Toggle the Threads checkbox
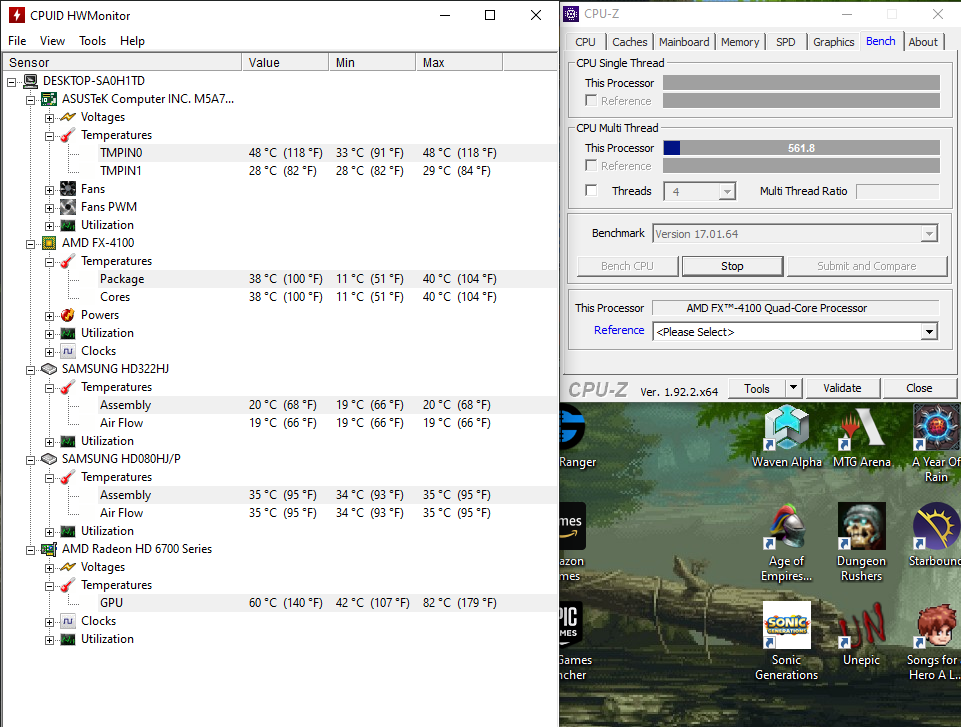The image size is (961, 727). point(592,191)
